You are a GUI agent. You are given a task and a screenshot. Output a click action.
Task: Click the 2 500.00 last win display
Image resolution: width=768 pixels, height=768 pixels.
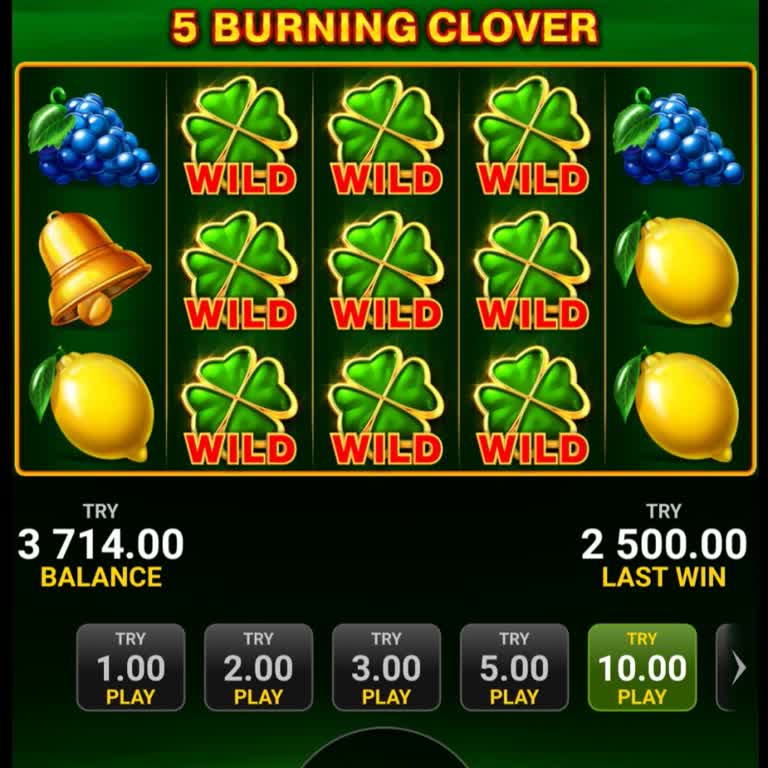point(664,546)
